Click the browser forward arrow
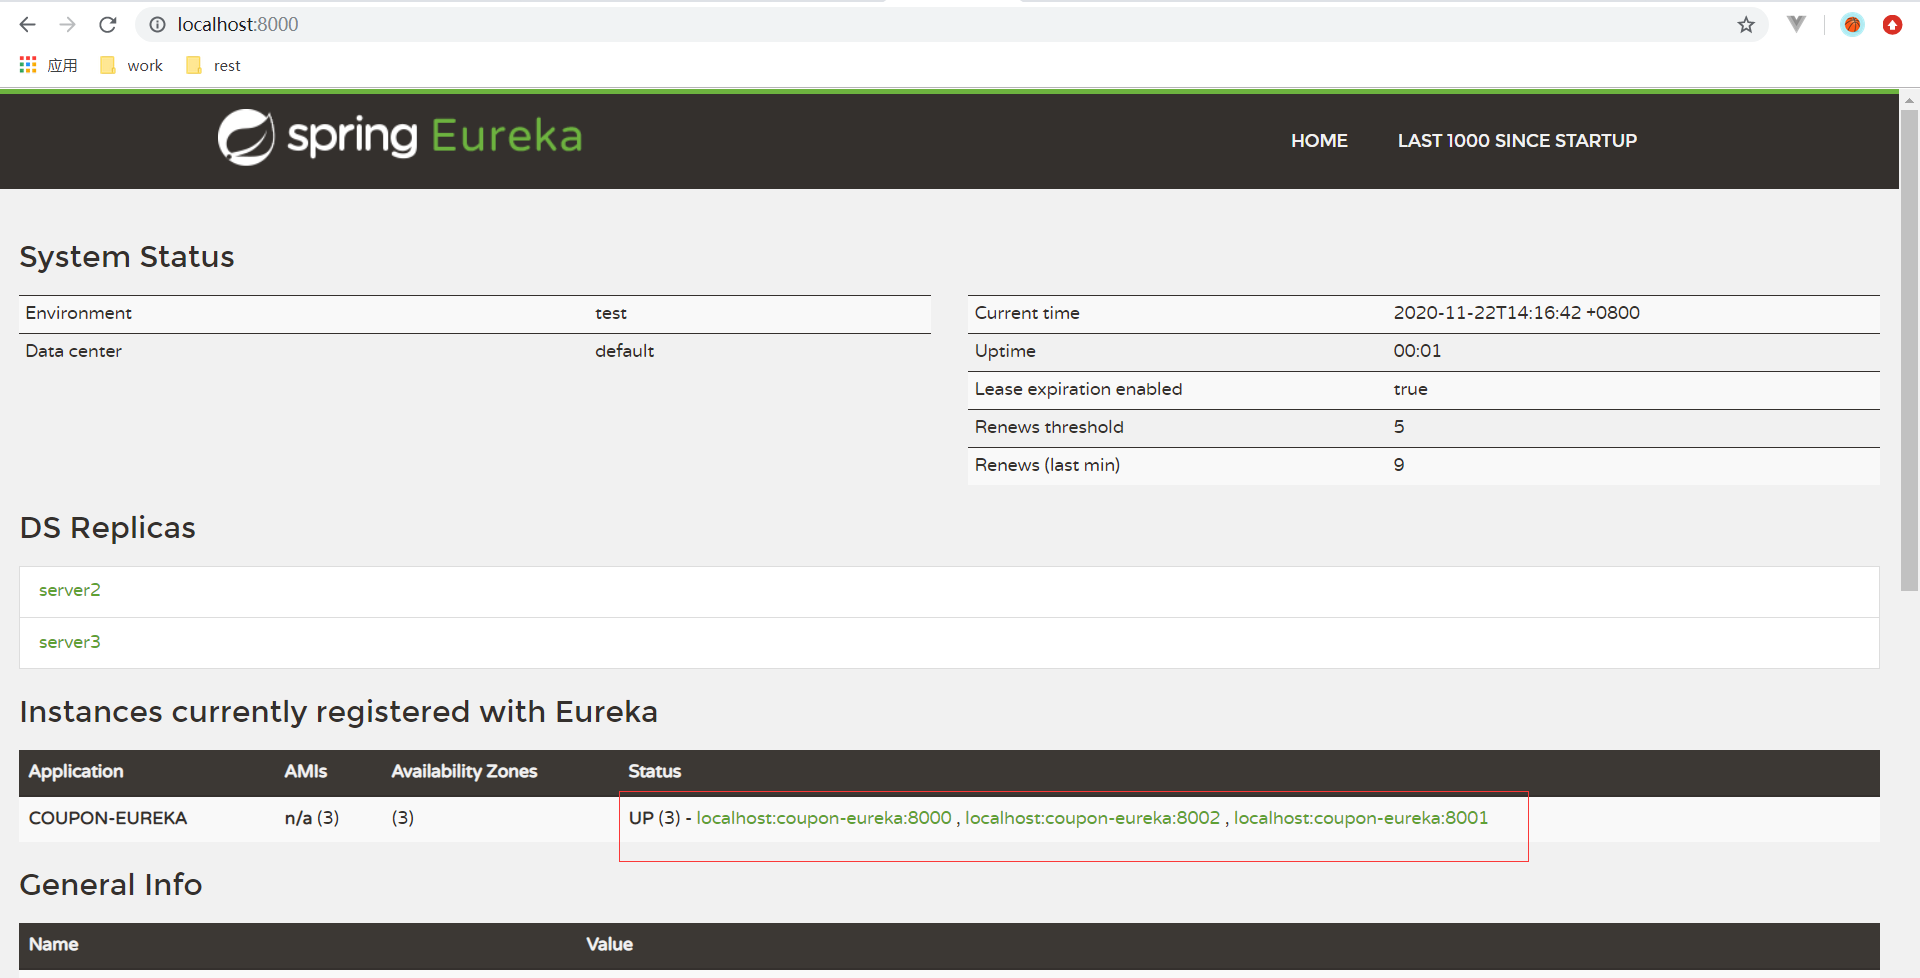The width and height of the screenshot is (1920, 978). (67, 24)
